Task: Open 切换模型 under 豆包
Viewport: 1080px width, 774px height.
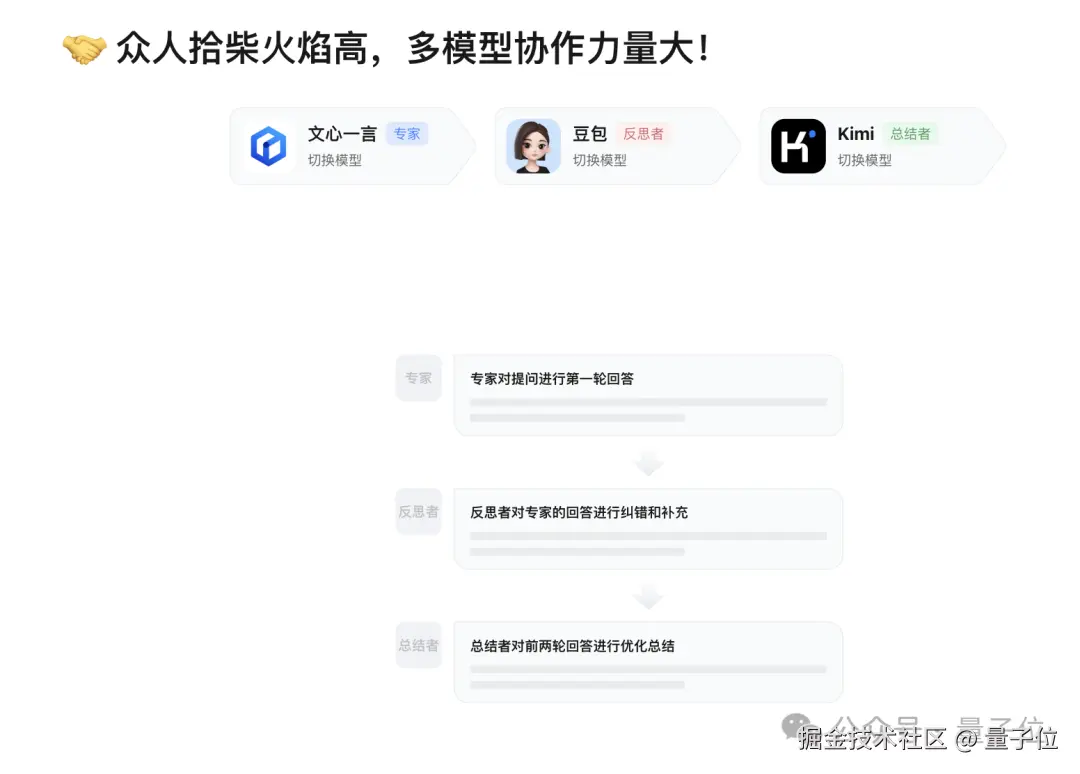Action: [599, 160]
